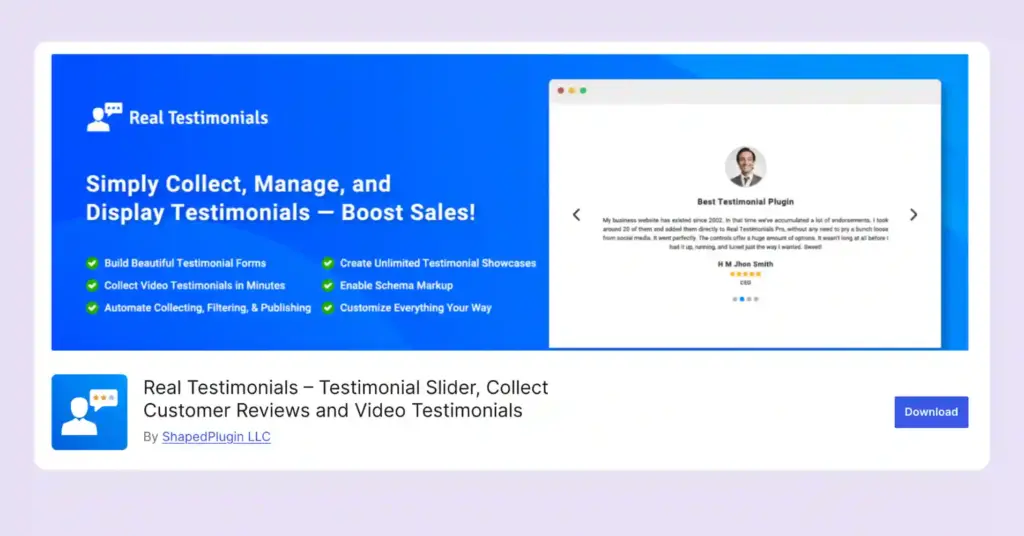1024x536 pixels.
Task: Click the 'H M Jhon Smith' name text
Action: click(745, 264)
